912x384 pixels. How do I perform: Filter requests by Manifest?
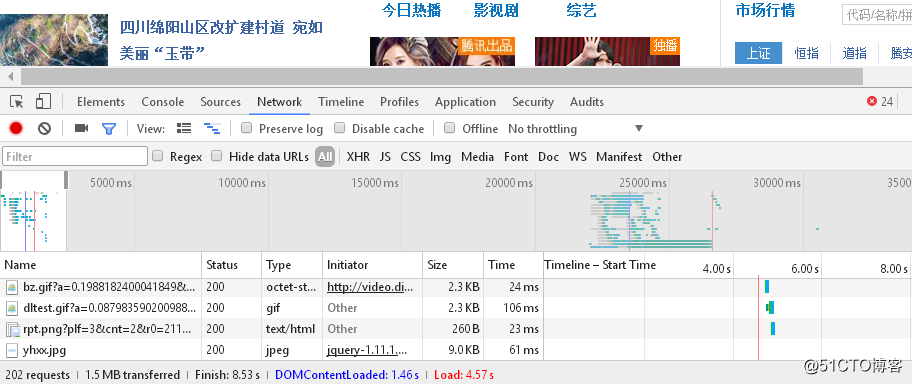tap(619, 157)
